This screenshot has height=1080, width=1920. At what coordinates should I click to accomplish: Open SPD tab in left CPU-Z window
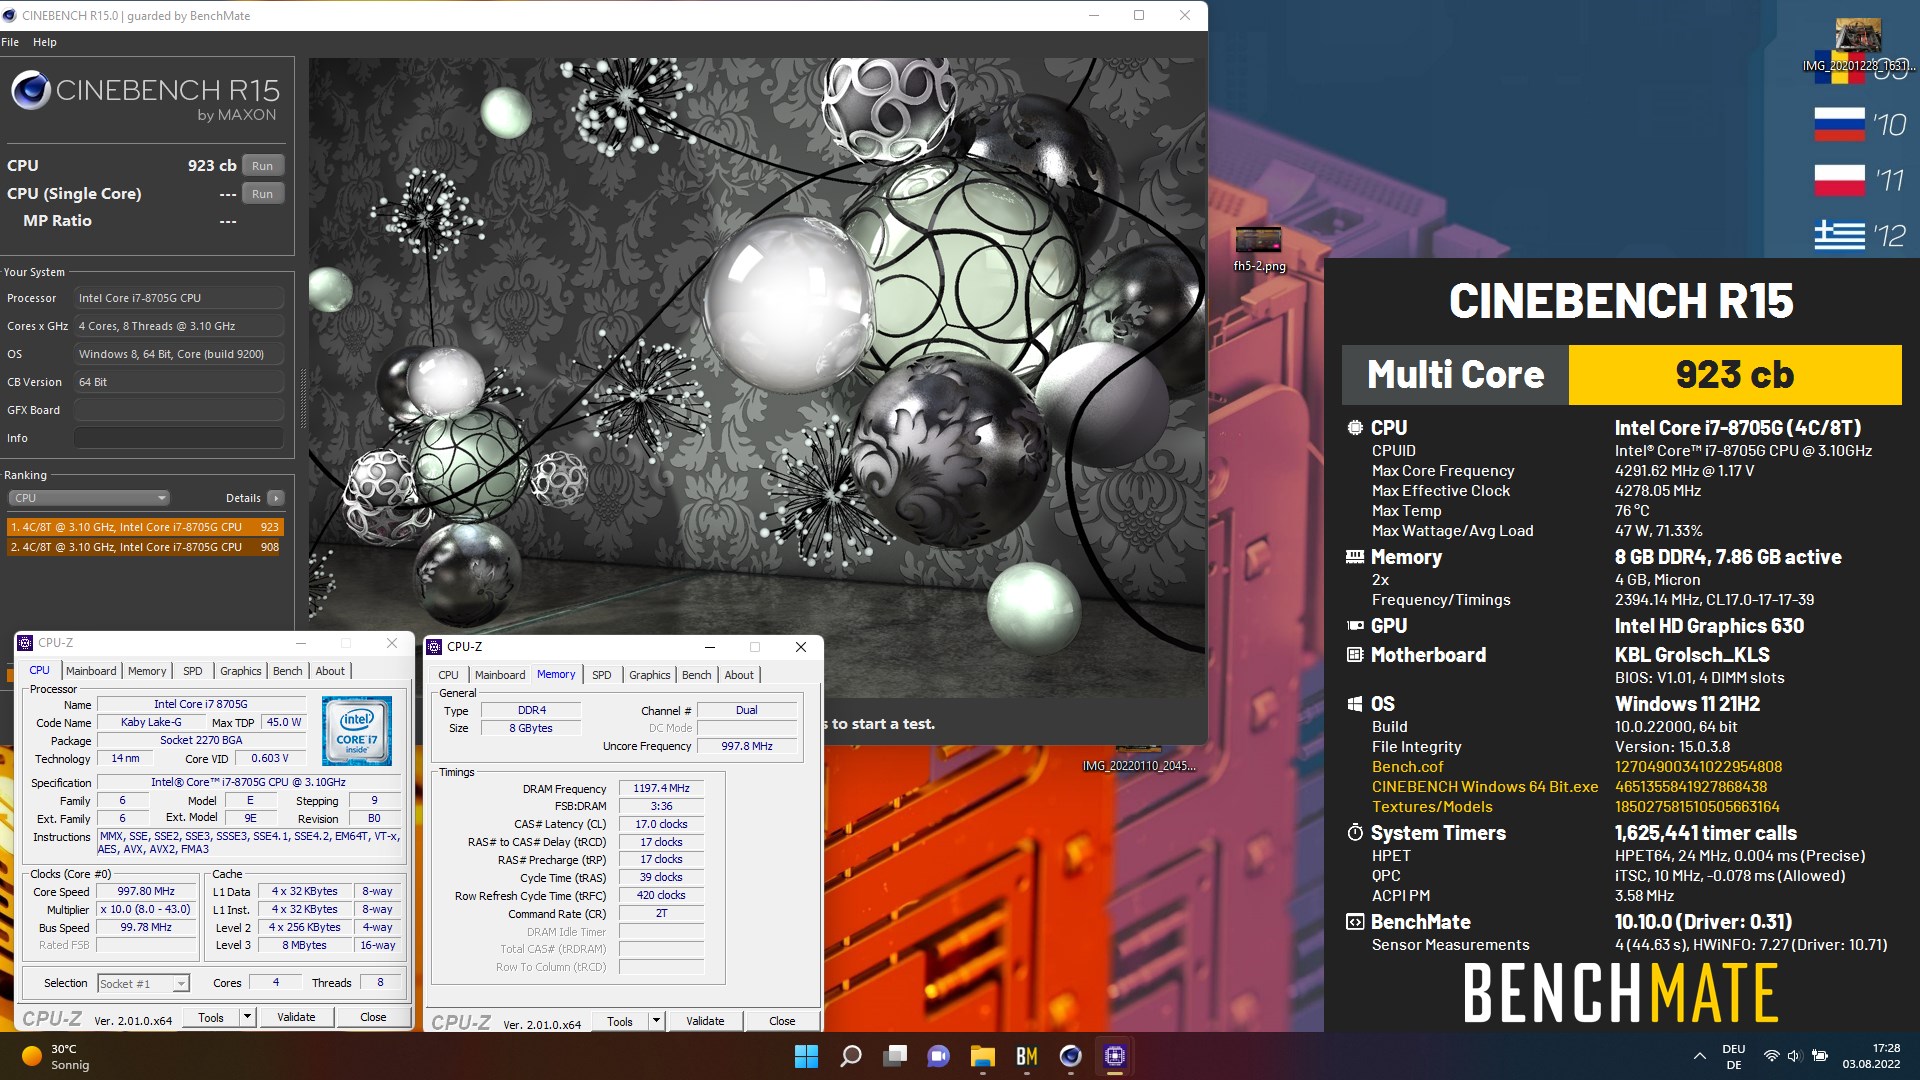[x=193, y=671]
